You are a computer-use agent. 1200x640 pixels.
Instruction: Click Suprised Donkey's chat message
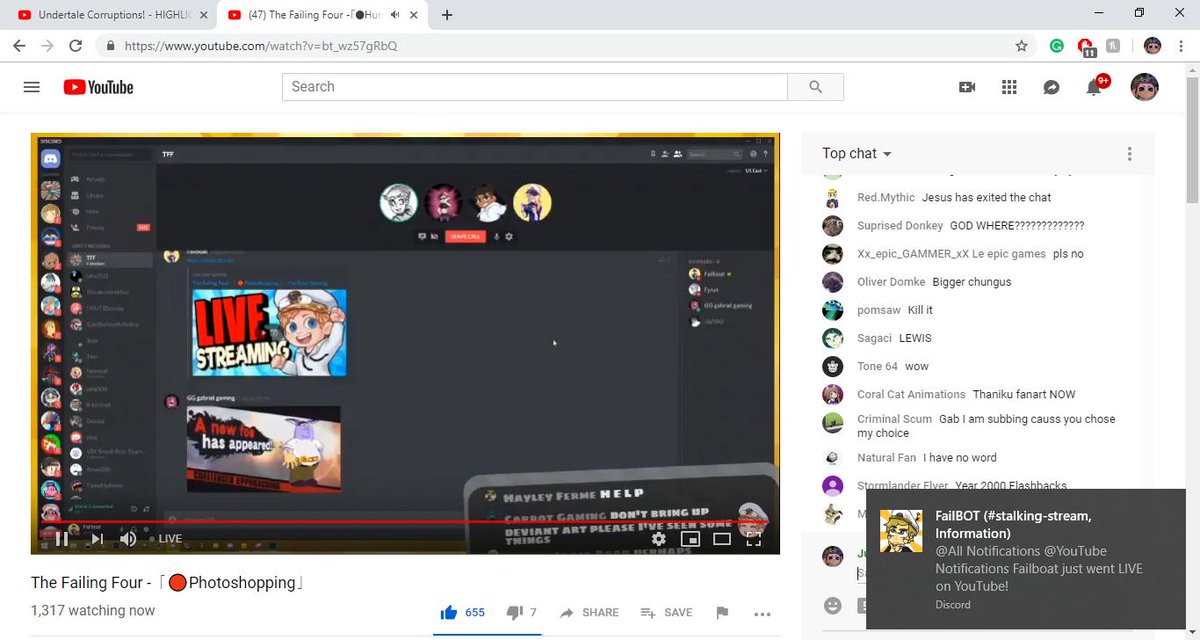[x=1017, y=226]
